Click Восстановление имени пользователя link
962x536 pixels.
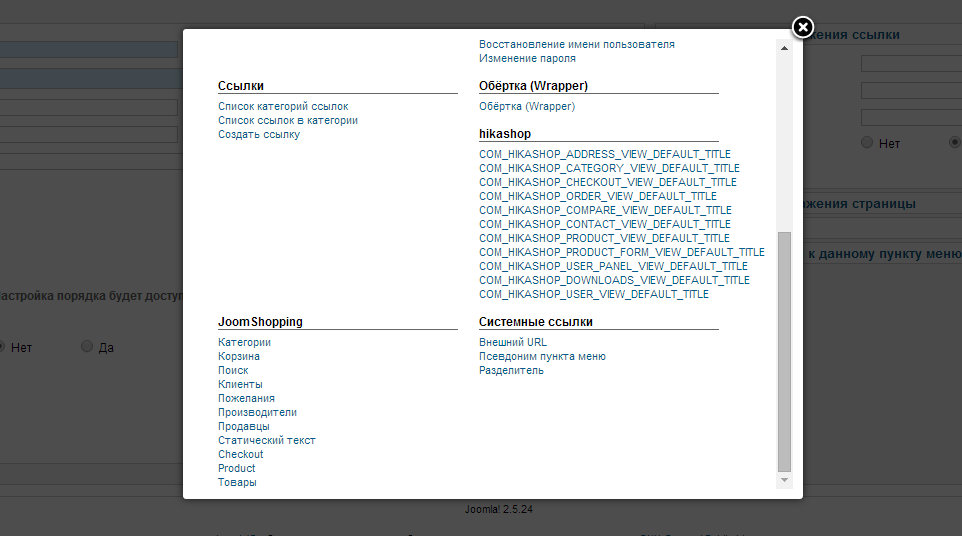point(576,44)
